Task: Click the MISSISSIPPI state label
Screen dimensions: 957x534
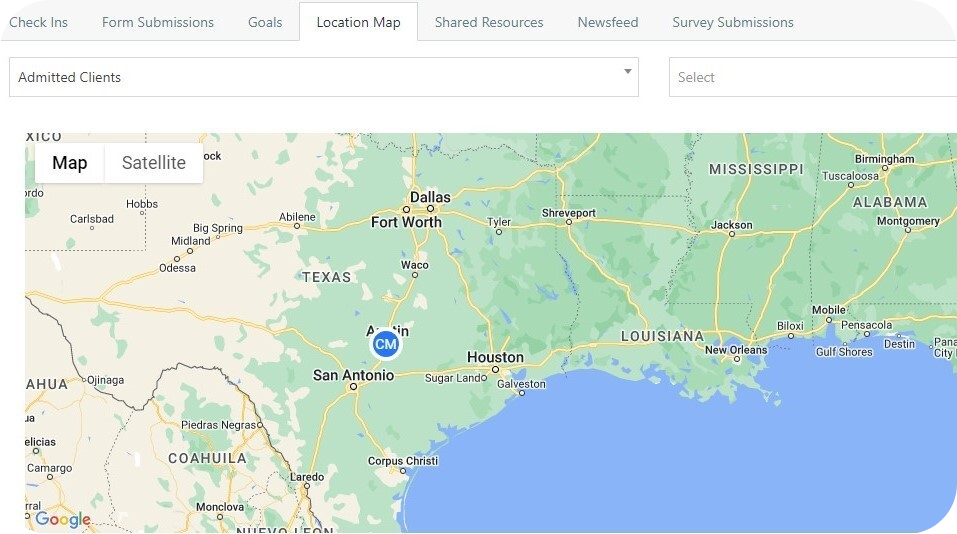Action: (x=756, y=169)
